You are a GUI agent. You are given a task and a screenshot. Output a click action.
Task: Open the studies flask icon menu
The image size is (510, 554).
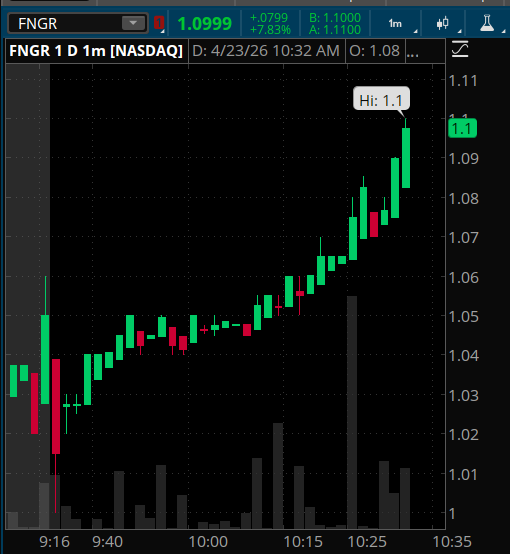487,23
